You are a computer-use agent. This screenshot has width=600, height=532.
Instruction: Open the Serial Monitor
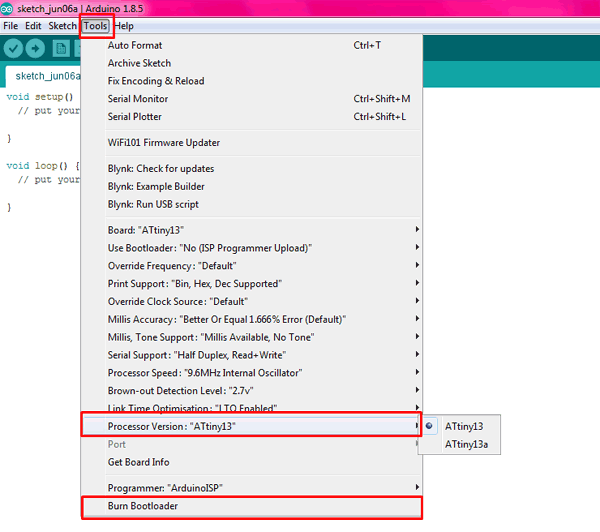(252, 99)
